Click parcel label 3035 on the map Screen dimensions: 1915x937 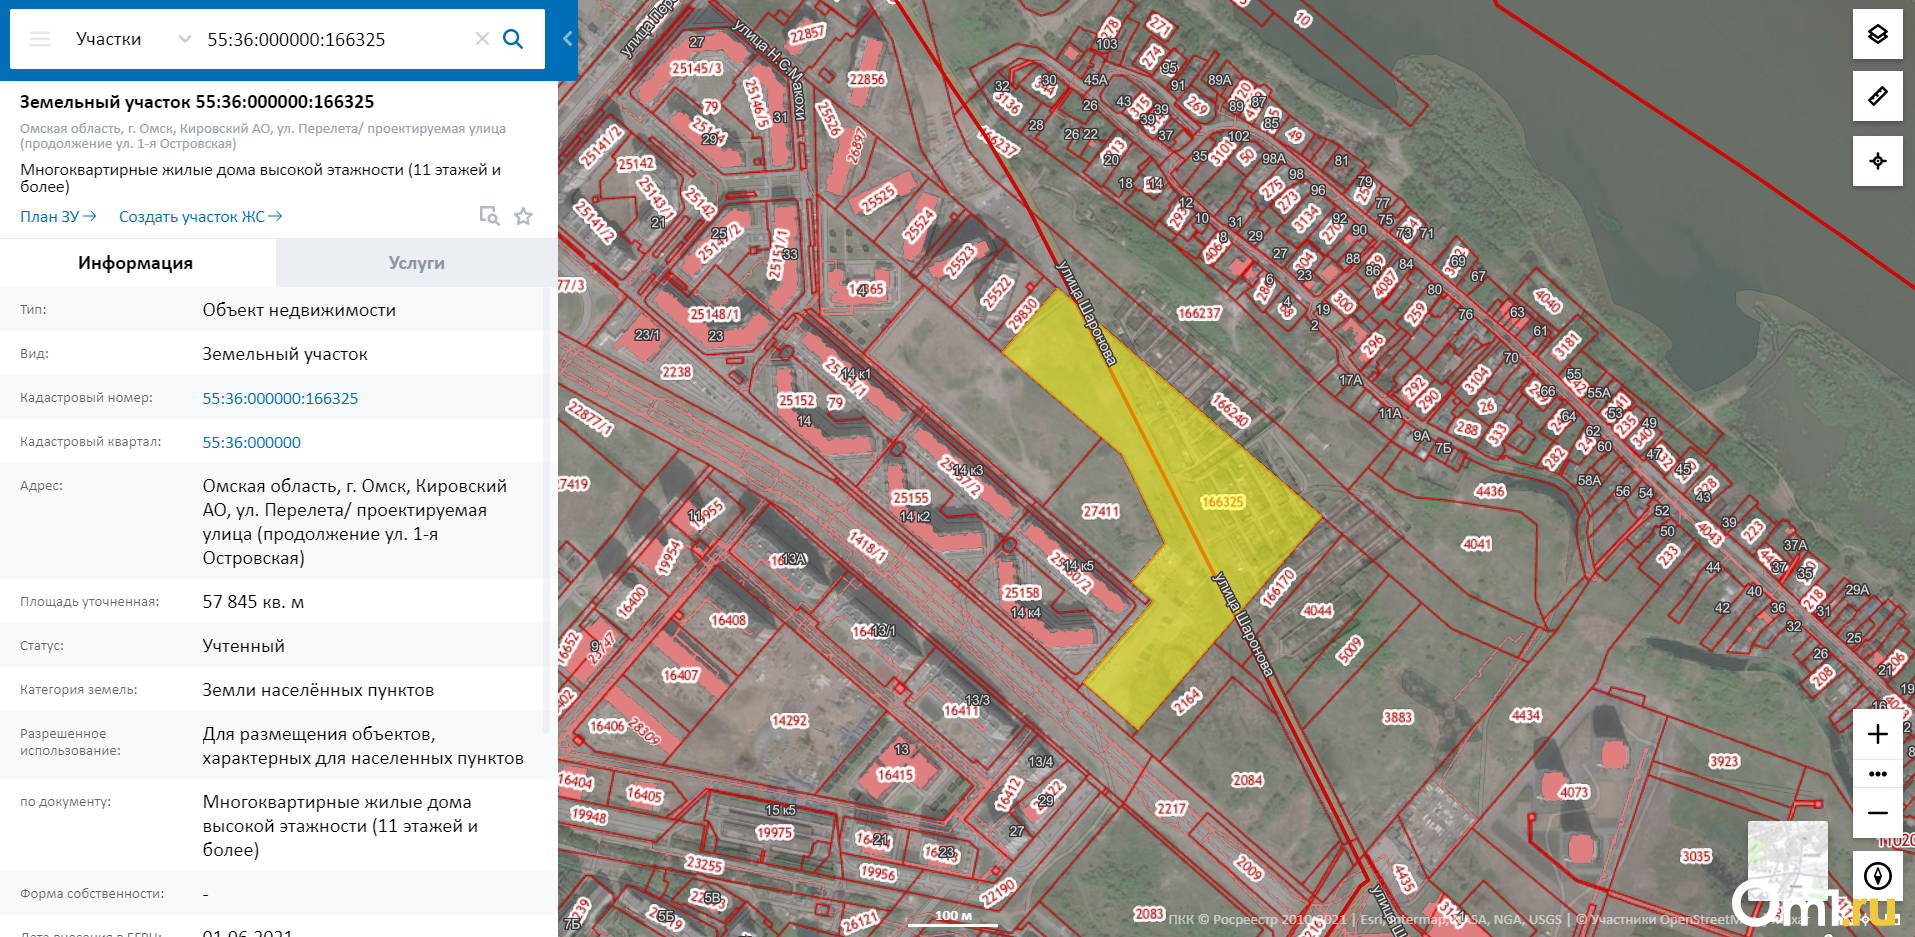click(1696, 856)
